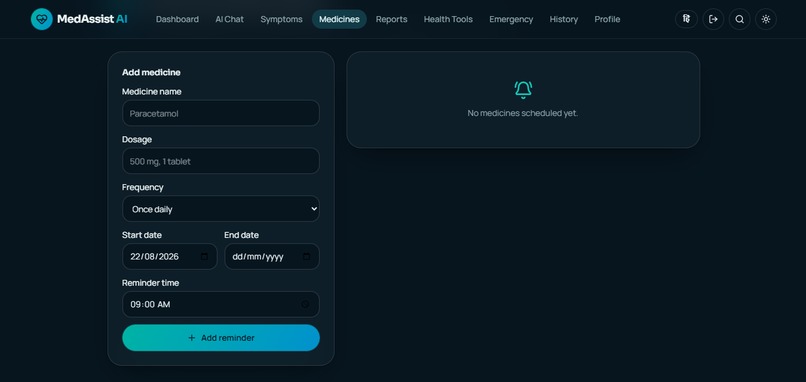Toggle light theme with the sun icon
806x382 pixels.
(766, 19)
